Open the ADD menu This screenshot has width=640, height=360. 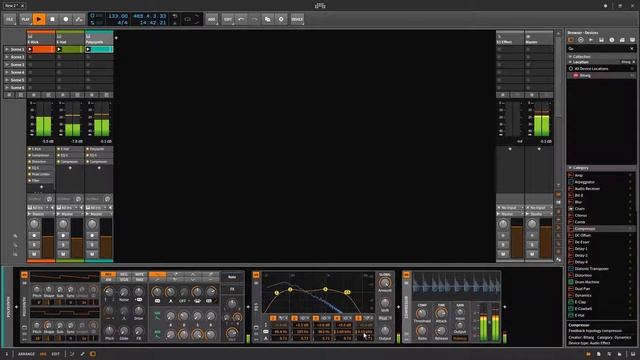211,19
